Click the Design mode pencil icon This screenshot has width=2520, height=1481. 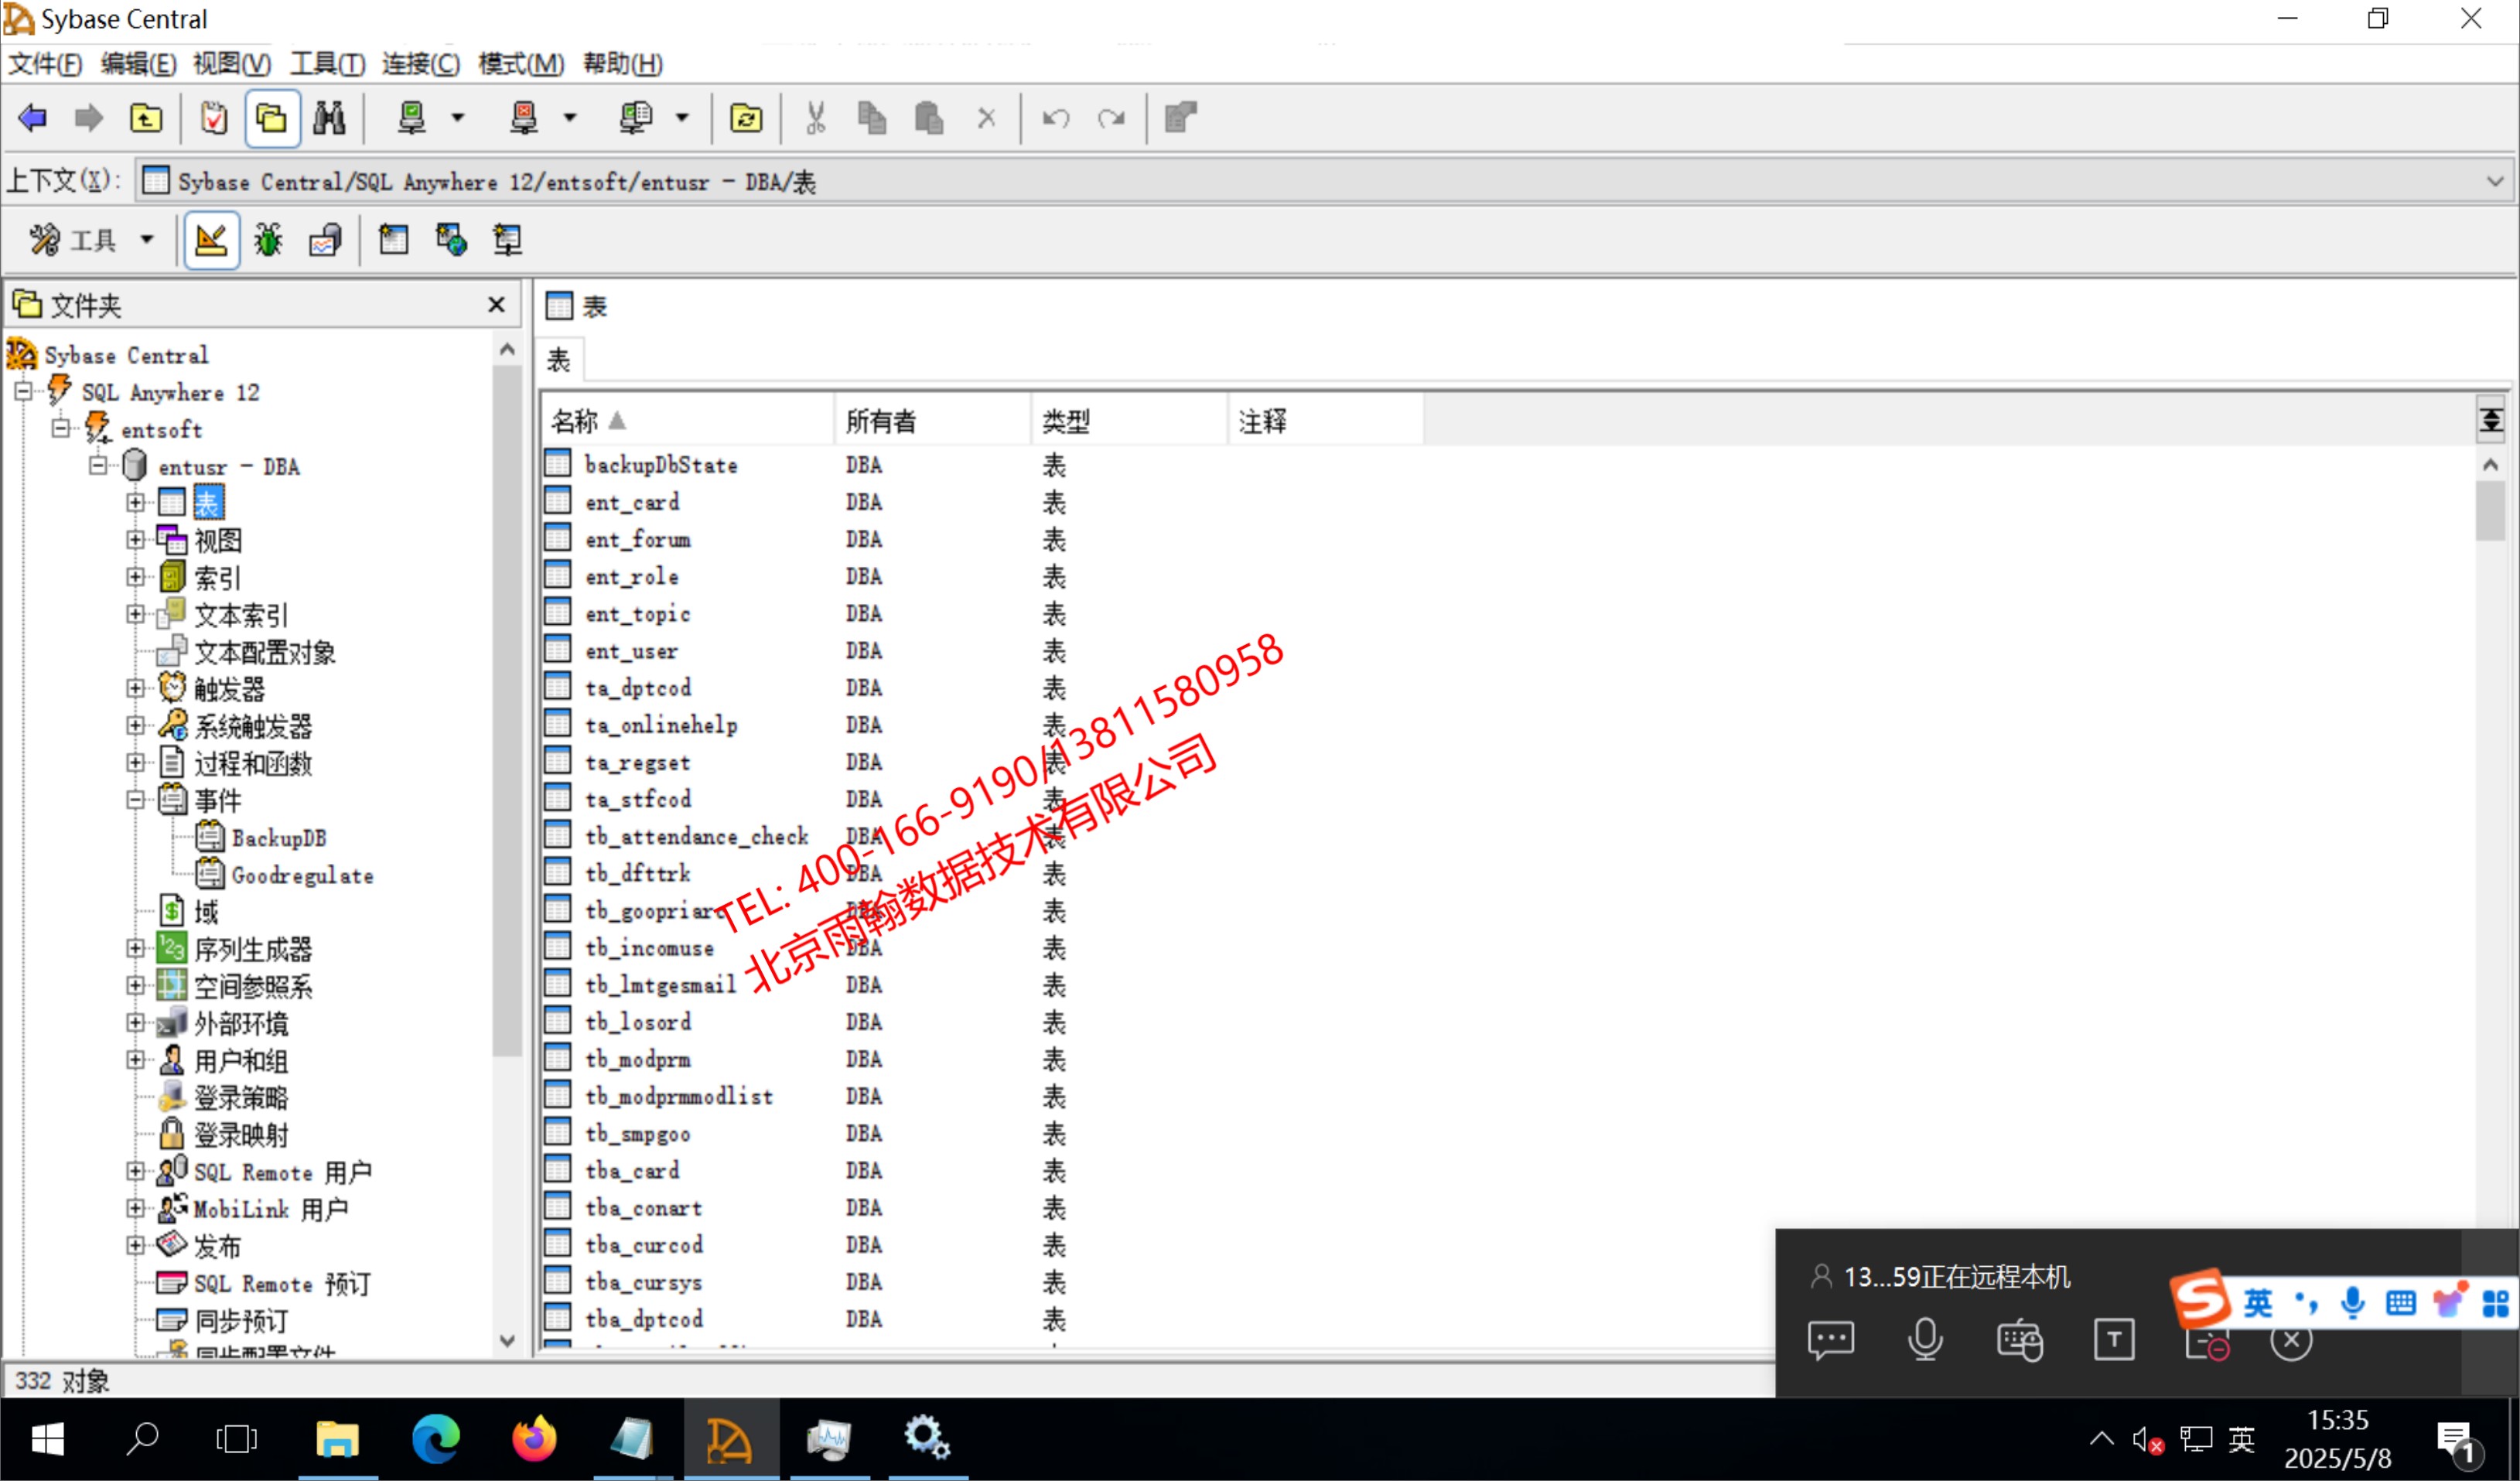[211, 240]
